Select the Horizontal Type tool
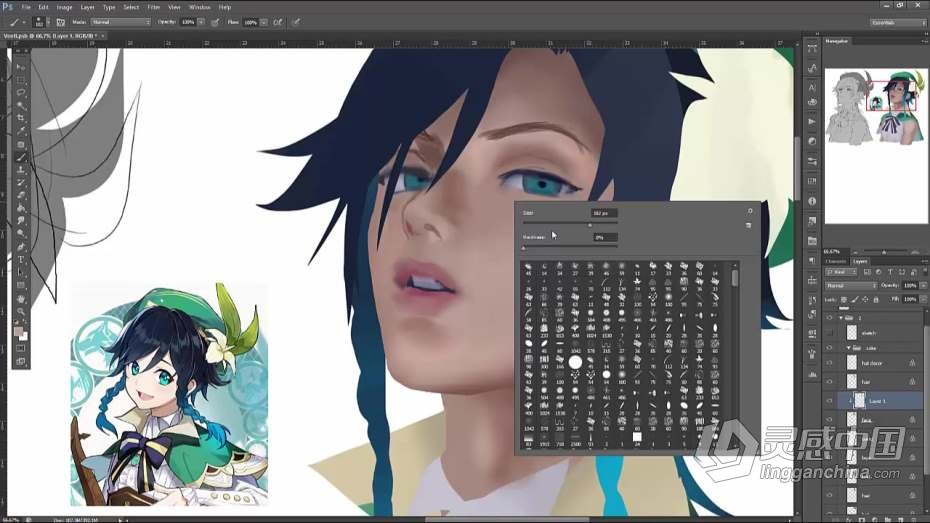Screen dimensions: 930x523 pyautogui.click(x=21, y=260)
